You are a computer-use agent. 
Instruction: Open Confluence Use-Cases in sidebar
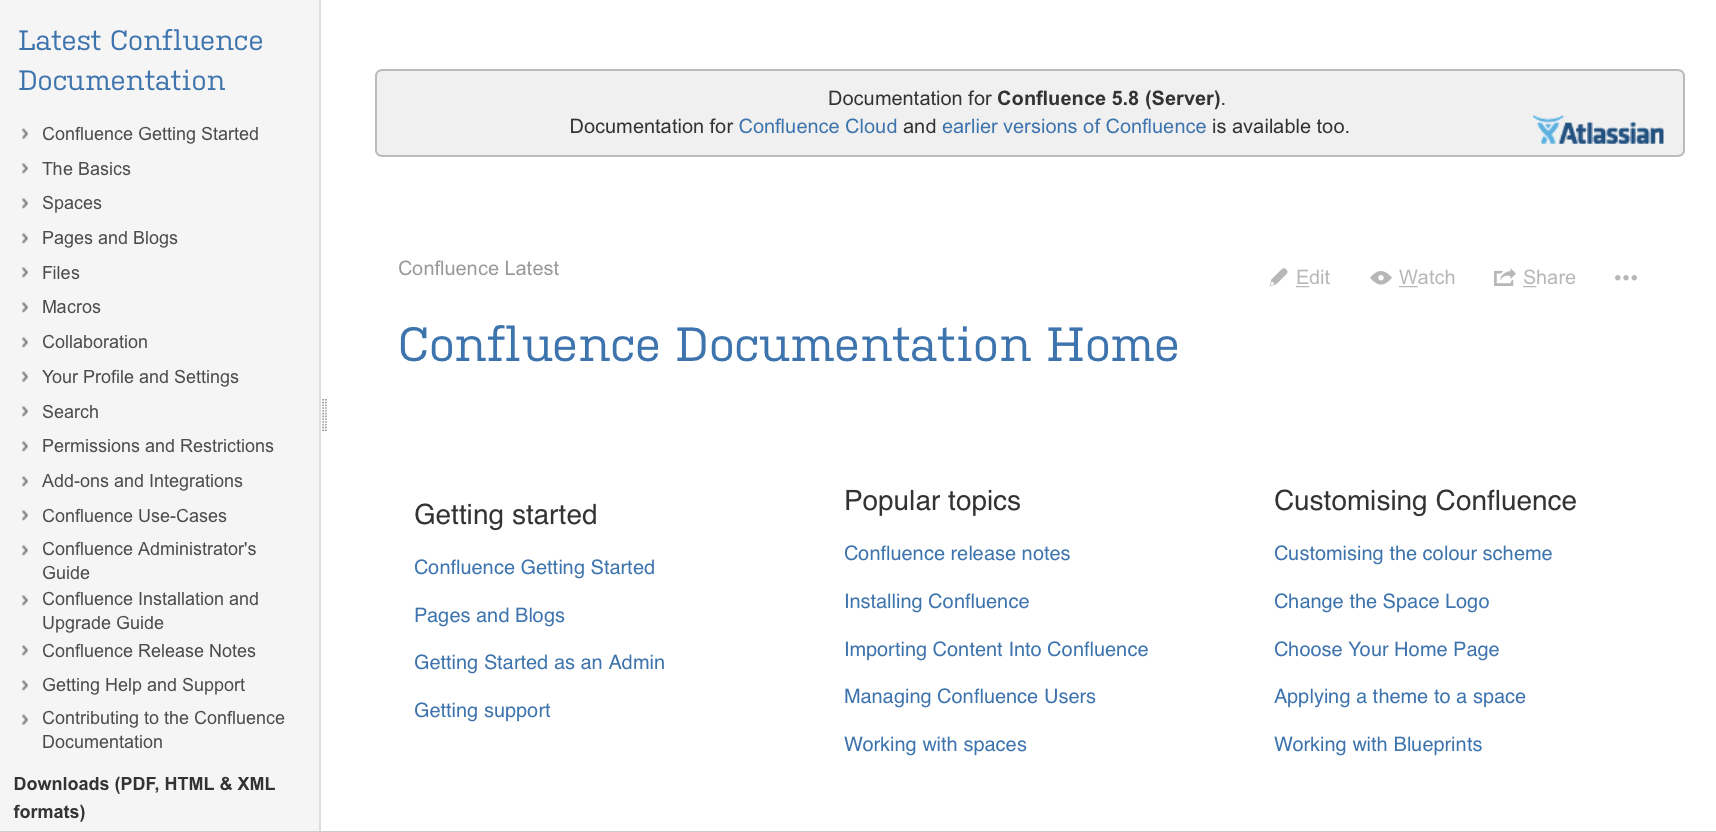point(134,516)
